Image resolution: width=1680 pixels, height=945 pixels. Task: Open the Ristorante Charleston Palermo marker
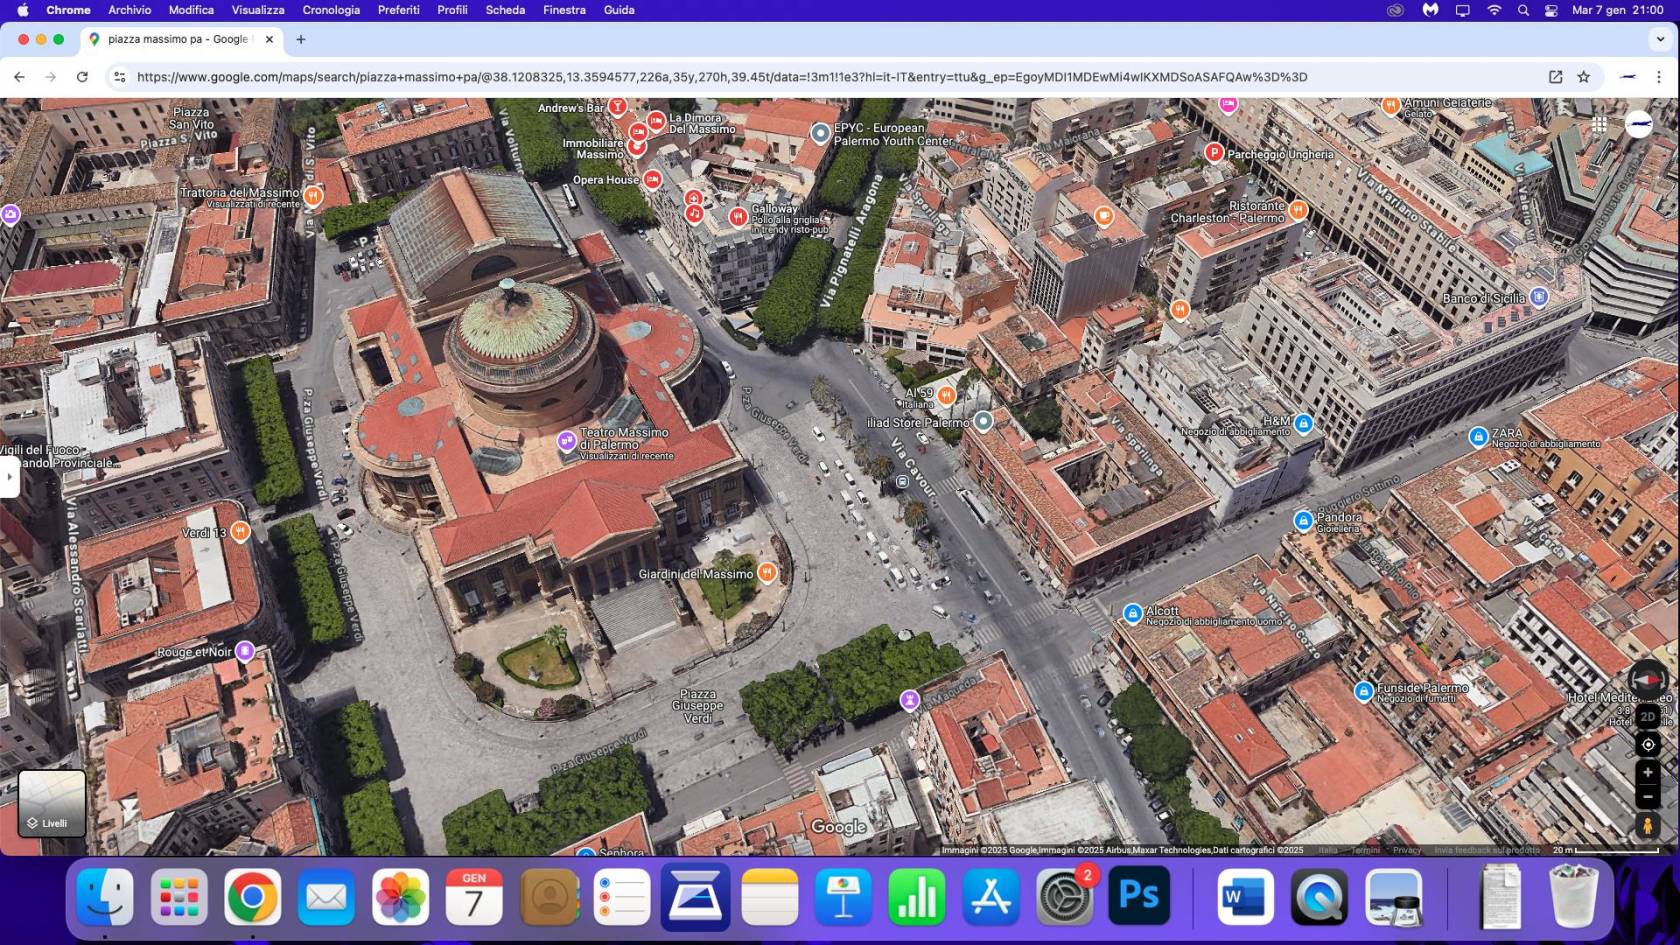point(1298,210)
